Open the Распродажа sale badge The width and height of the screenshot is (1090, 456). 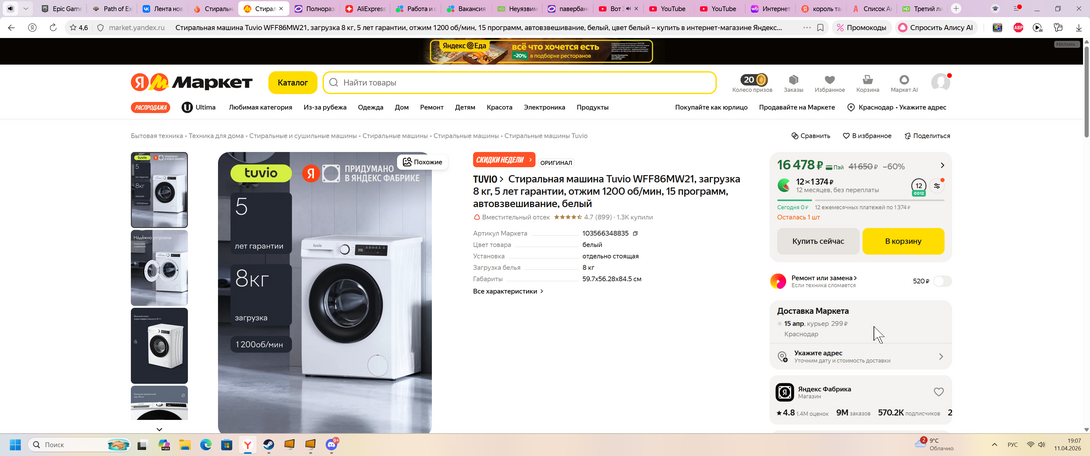pos(151,108)
